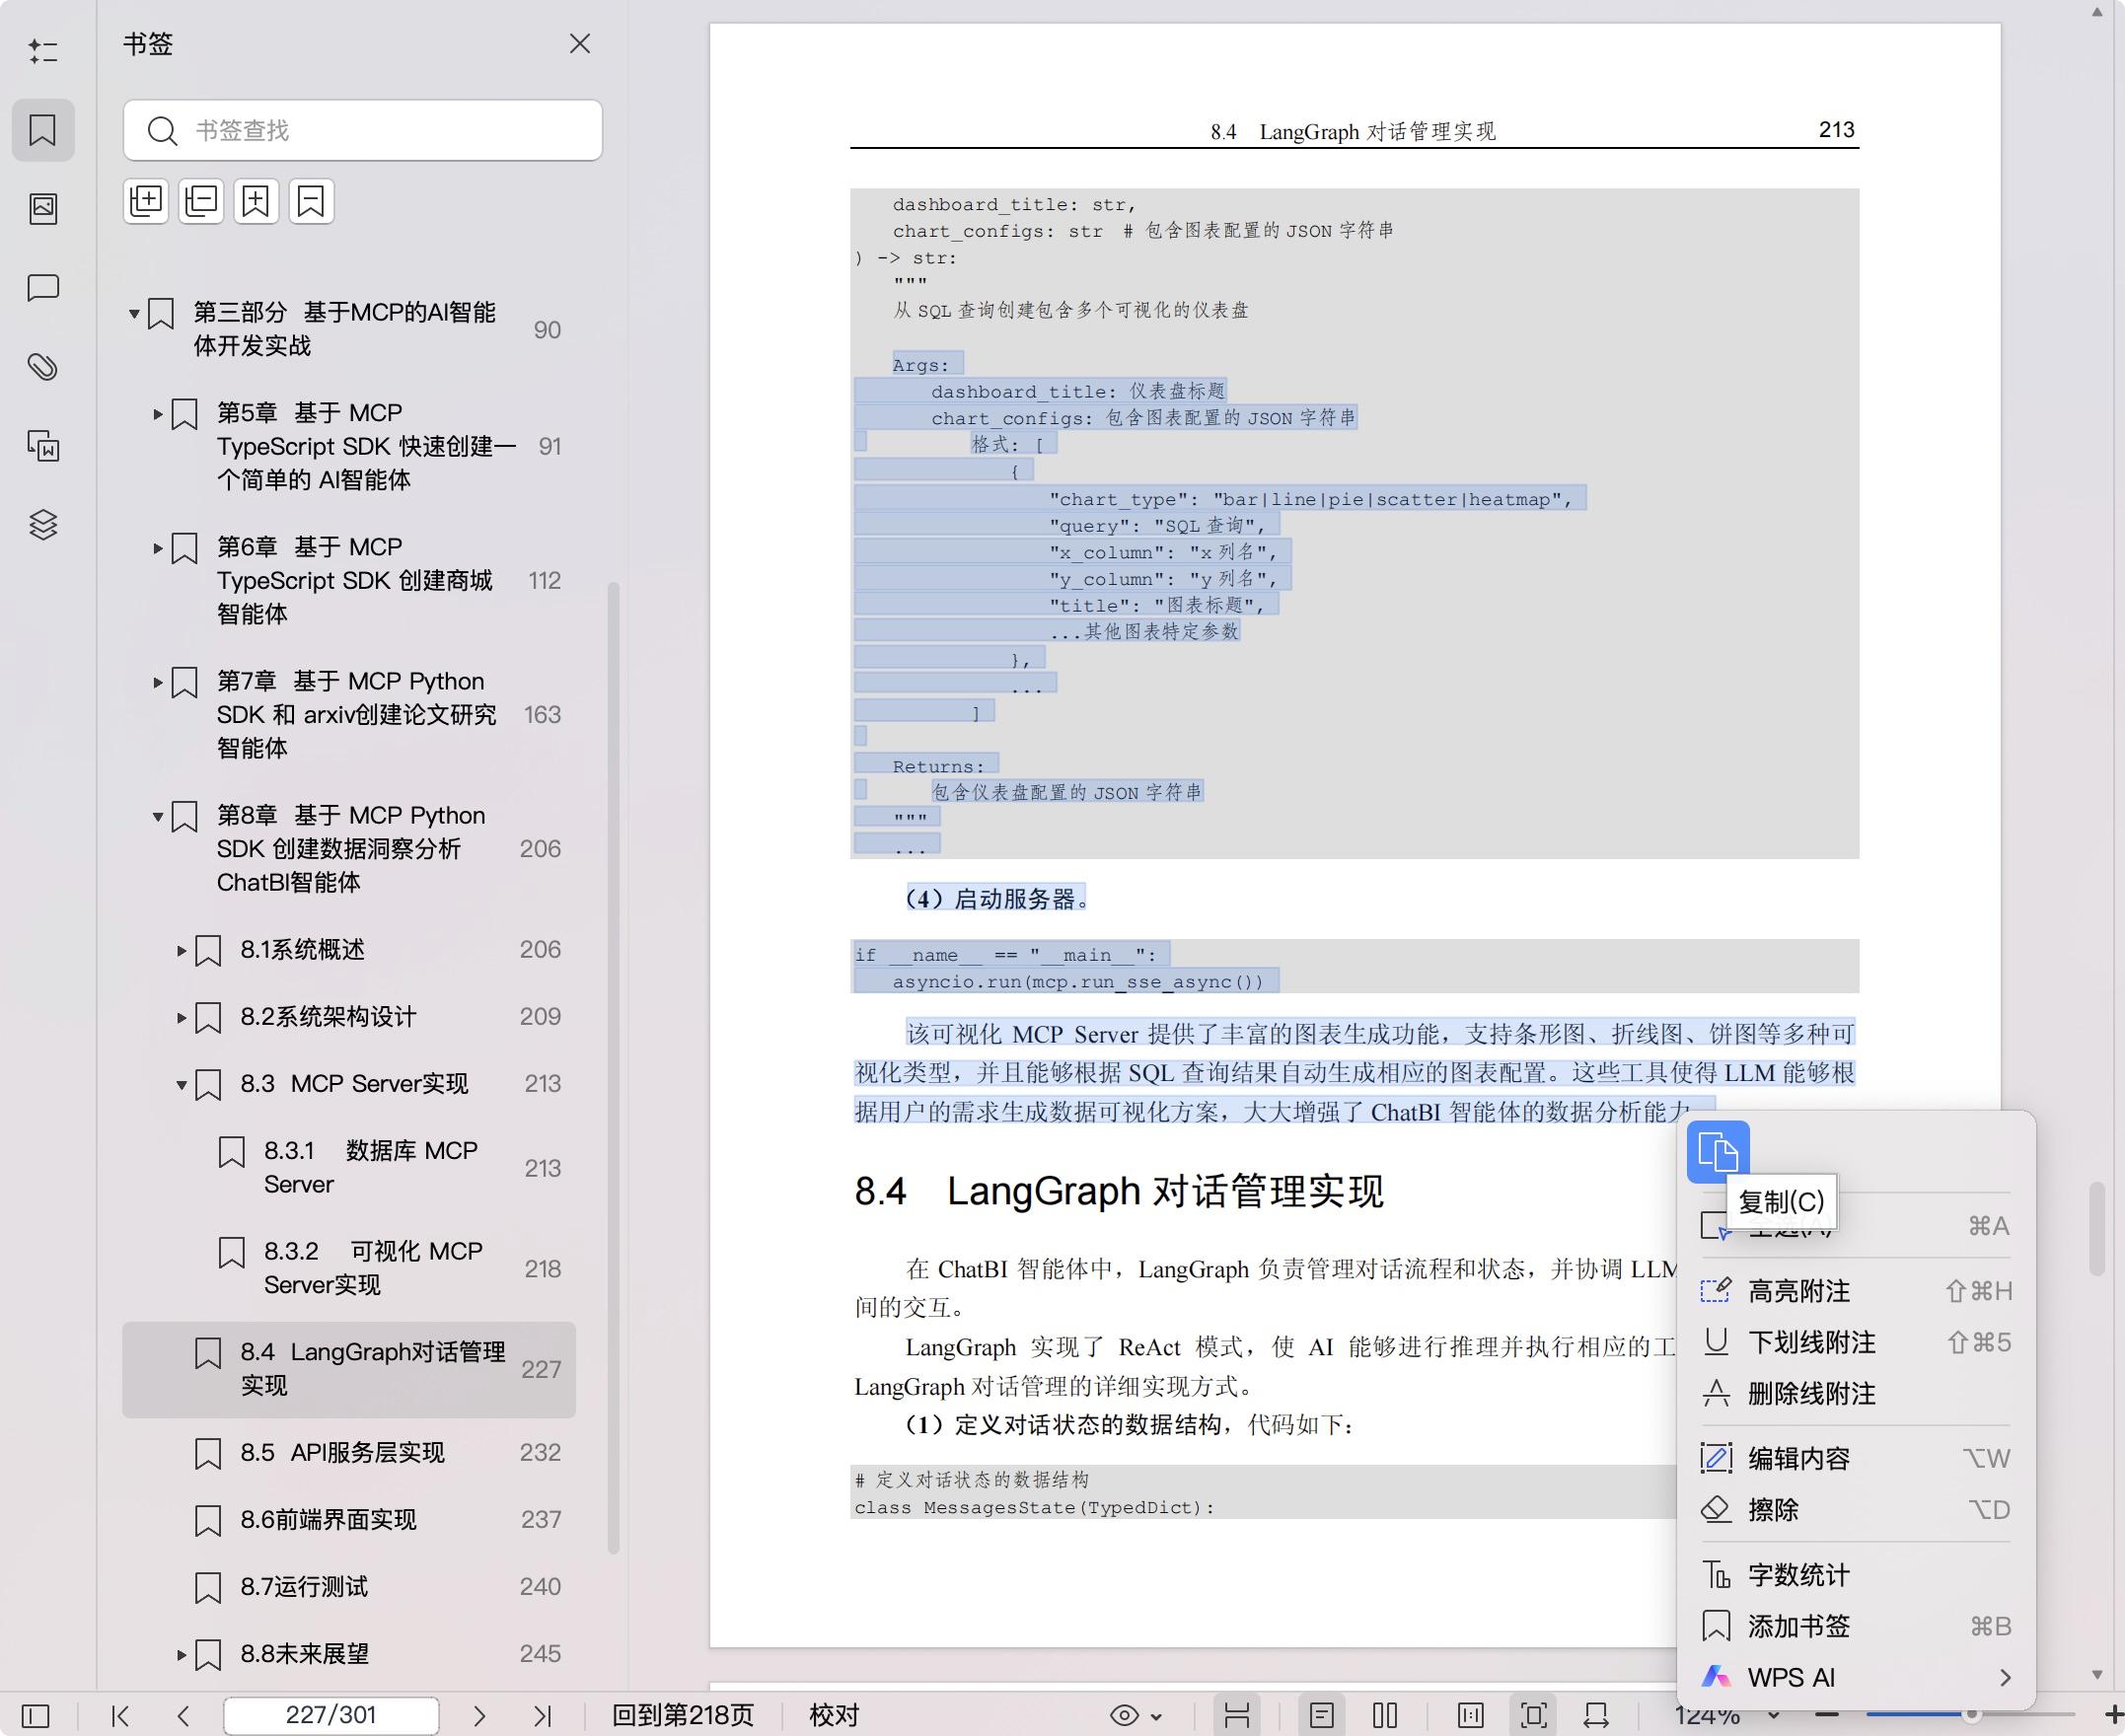Screen dimensions: 2125x1736
Task: Go to the first page
Action: tap(121, 1716)
